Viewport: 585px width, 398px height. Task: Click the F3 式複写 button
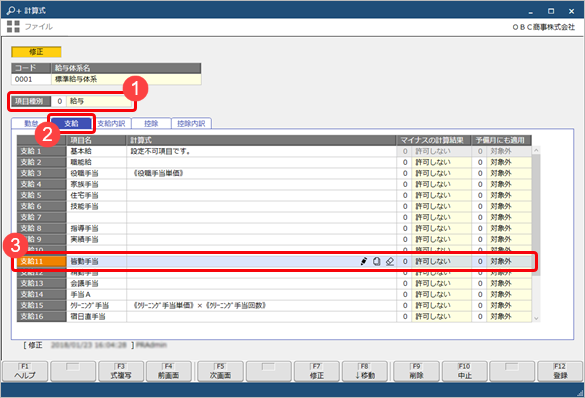tap(121, 372)
